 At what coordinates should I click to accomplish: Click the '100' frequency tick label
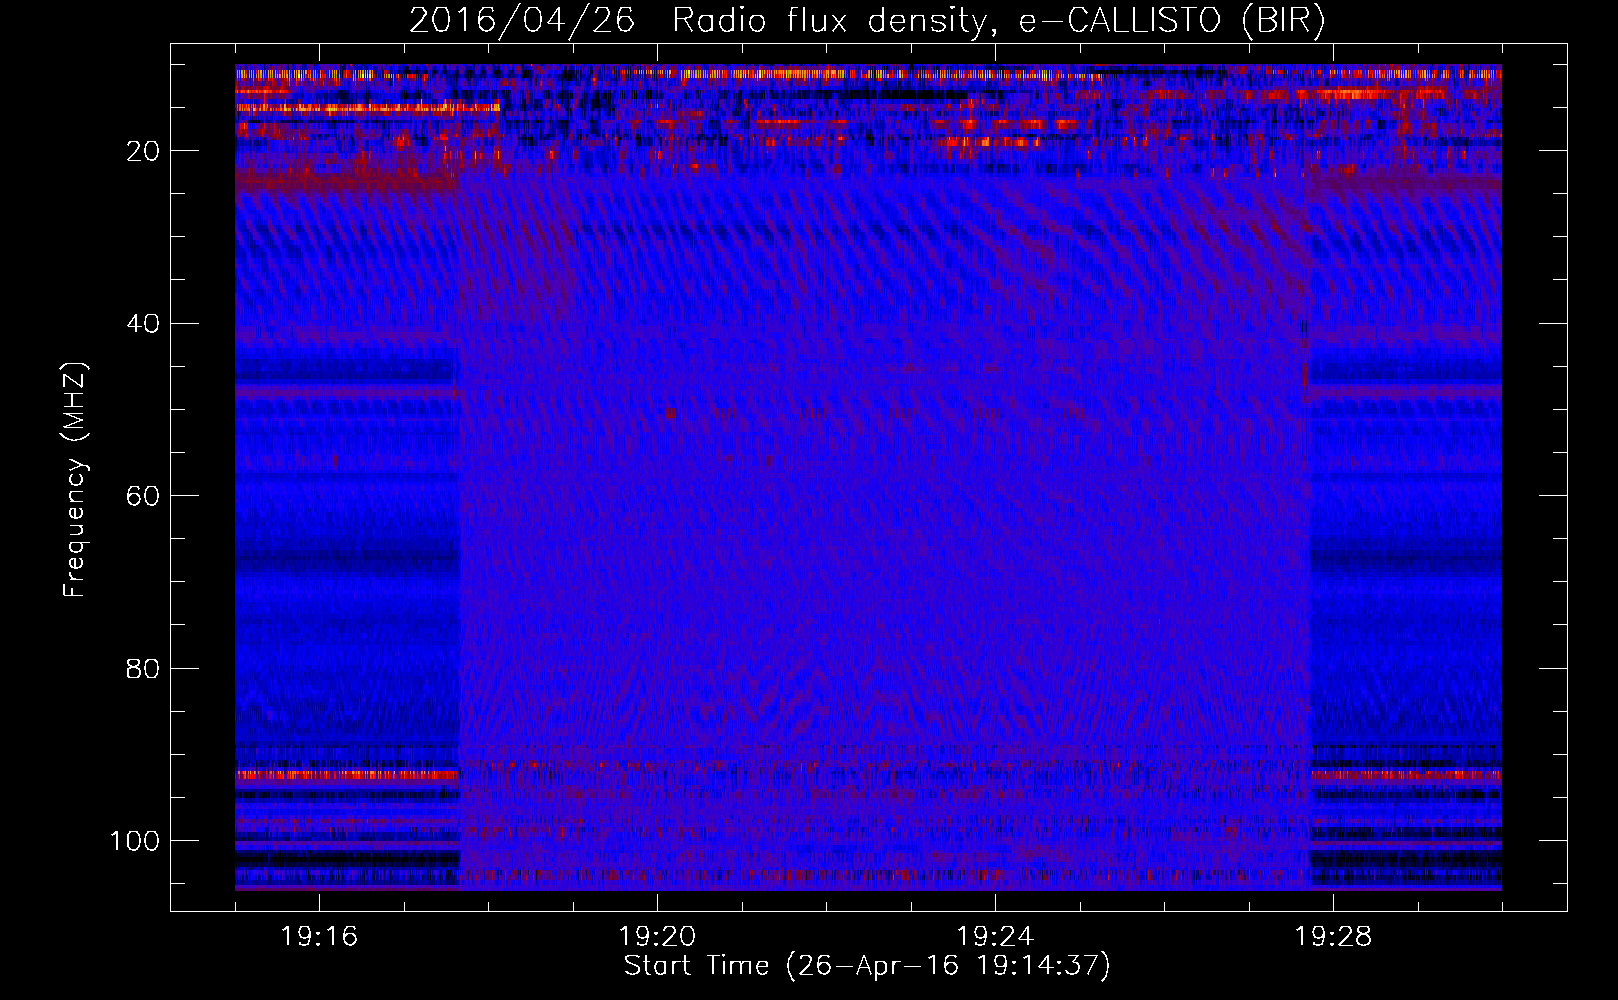(135, 841)
